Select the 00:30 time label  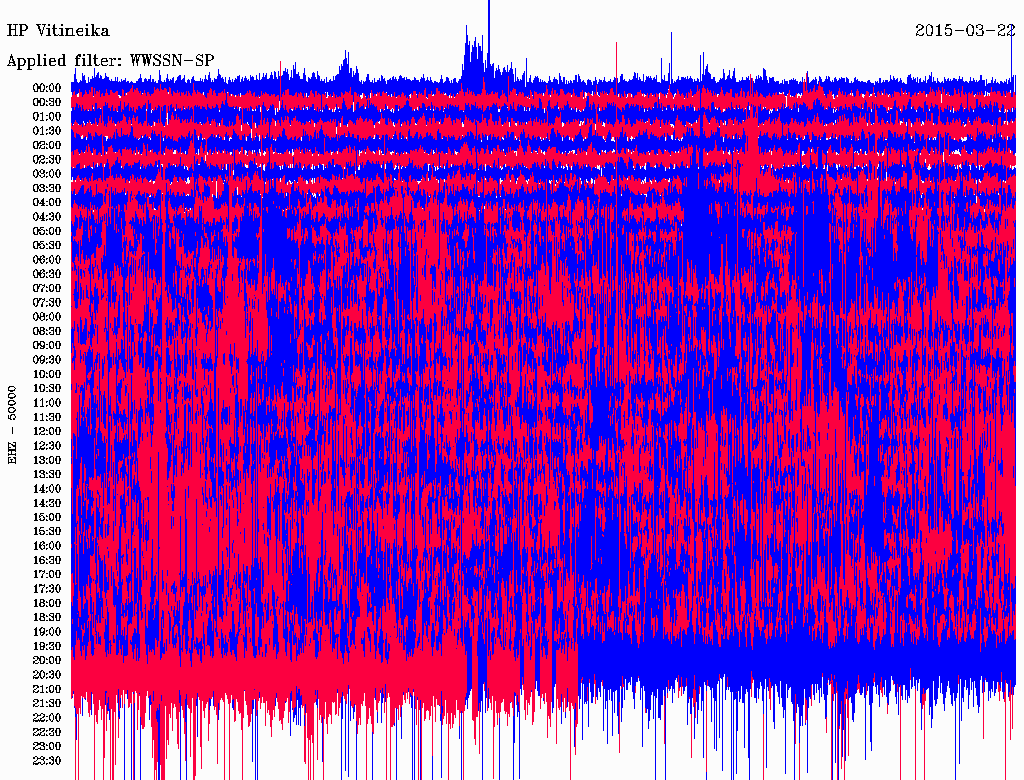(47, 102)
